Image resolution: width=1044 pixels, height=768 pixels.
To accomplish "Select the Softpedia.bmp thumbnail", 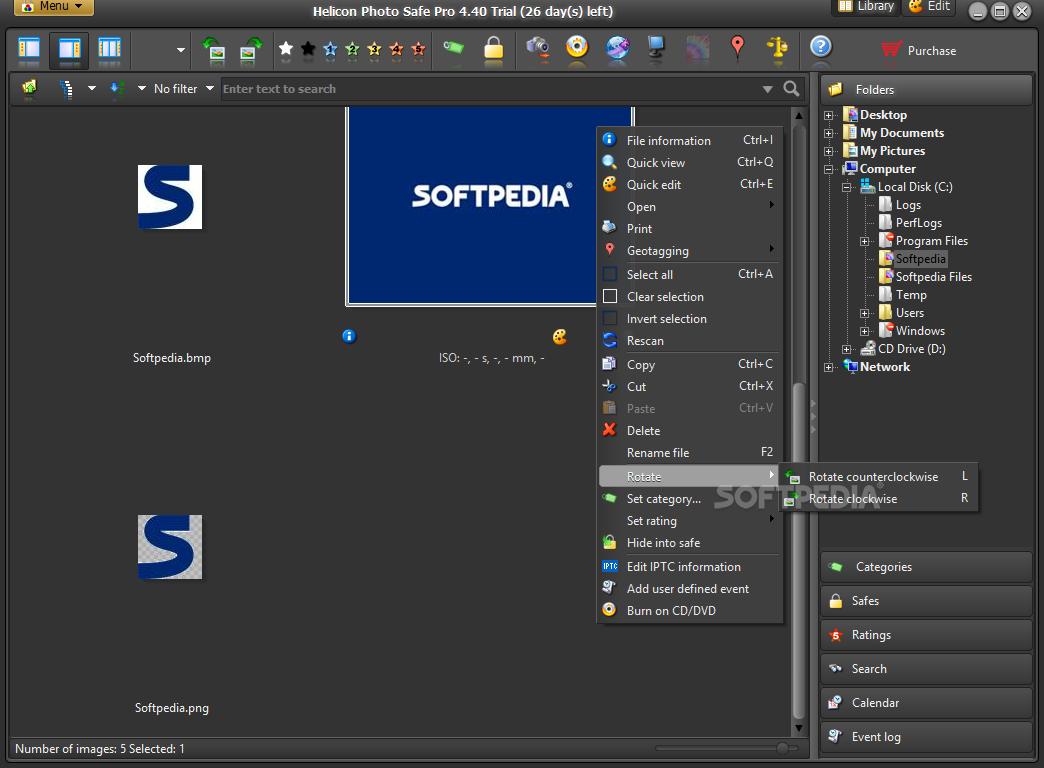I will pyautogui.click(x=170, y=197).
